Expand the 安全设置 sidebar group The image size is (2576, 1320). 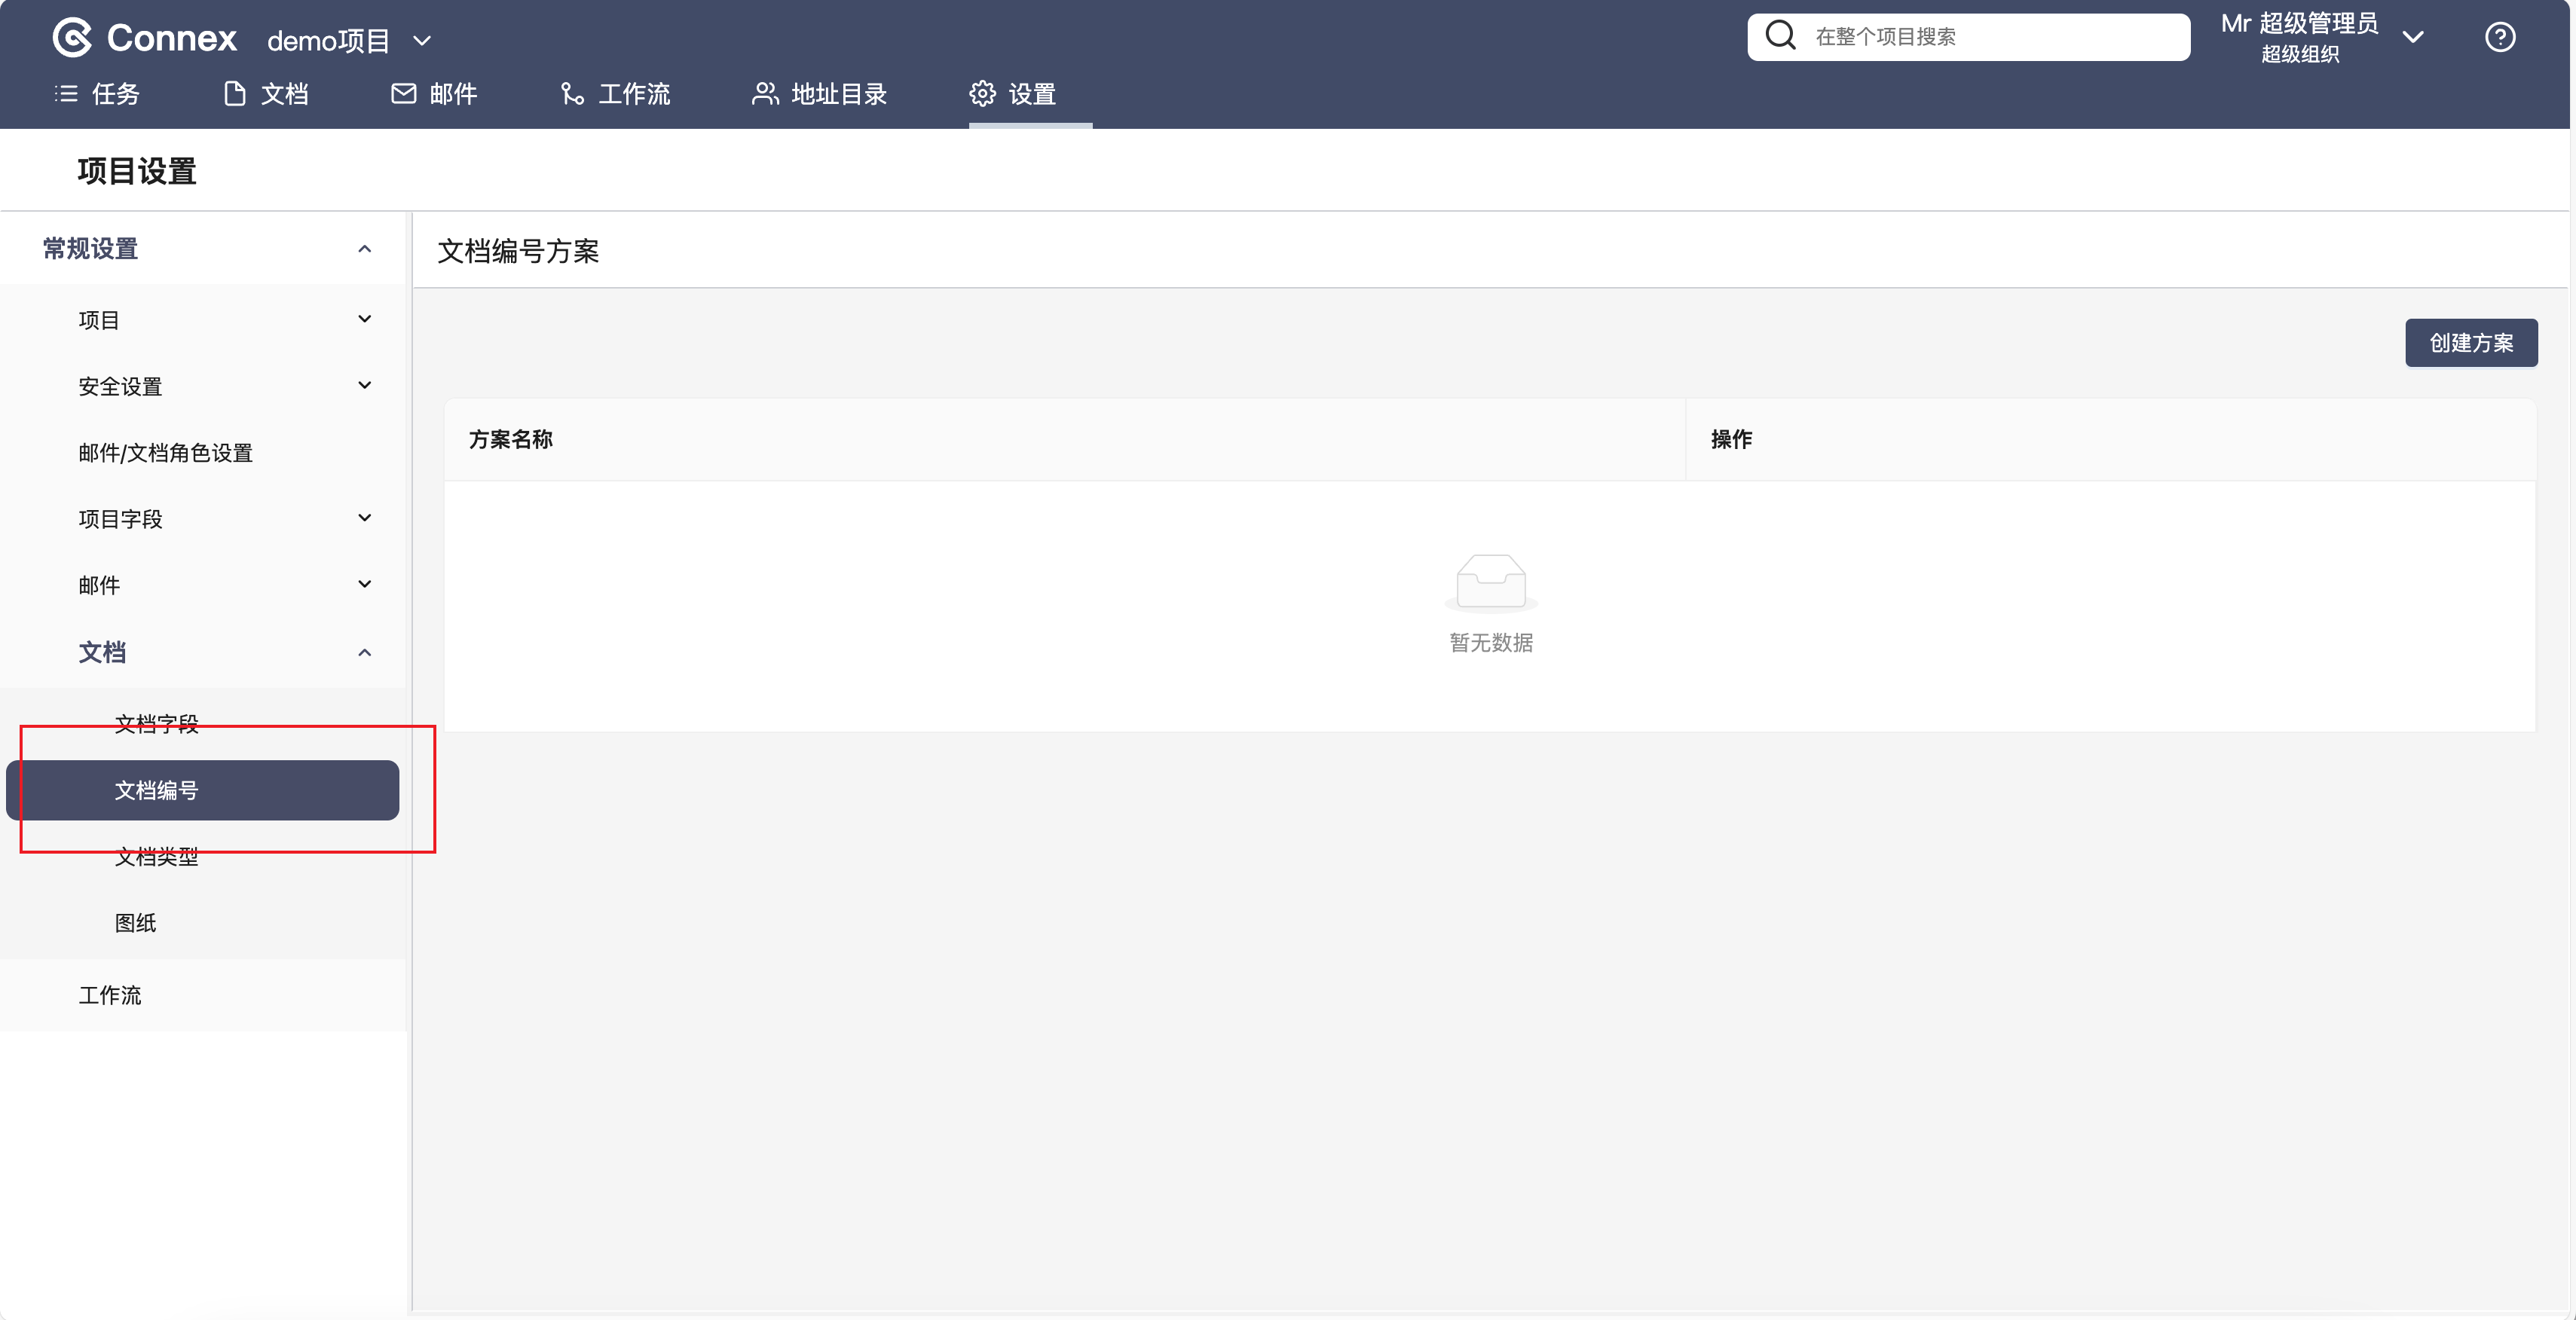pos(364,385)
